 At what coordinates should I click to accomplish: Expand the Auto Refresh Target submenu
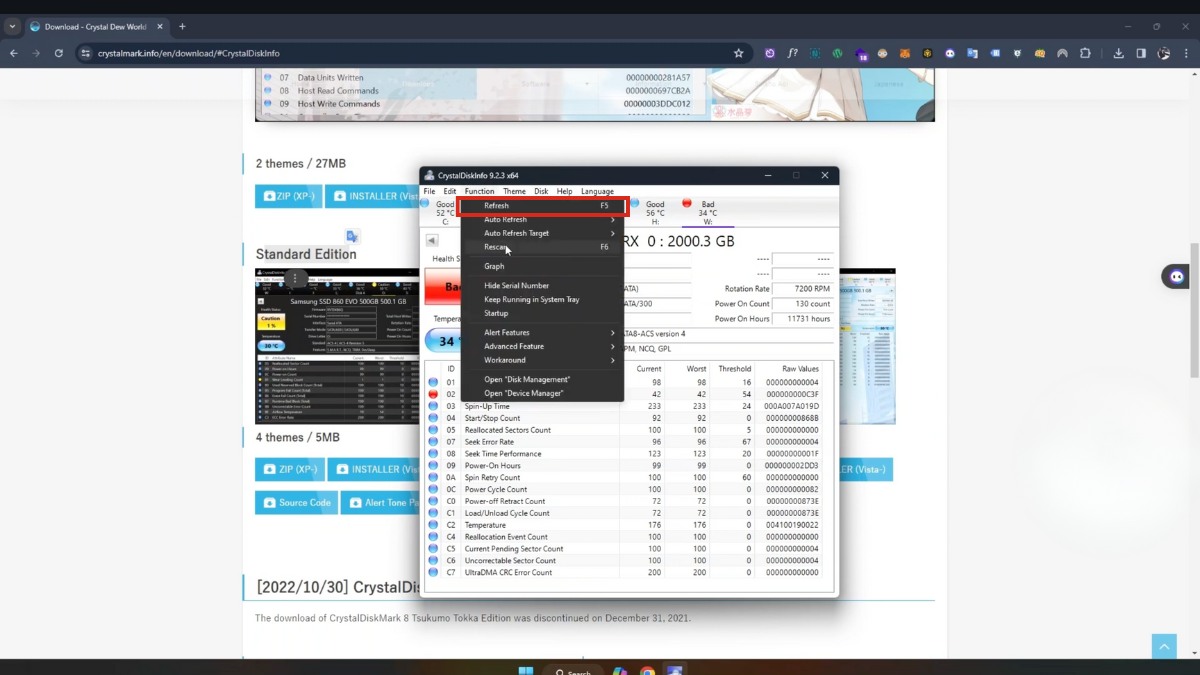542,233
